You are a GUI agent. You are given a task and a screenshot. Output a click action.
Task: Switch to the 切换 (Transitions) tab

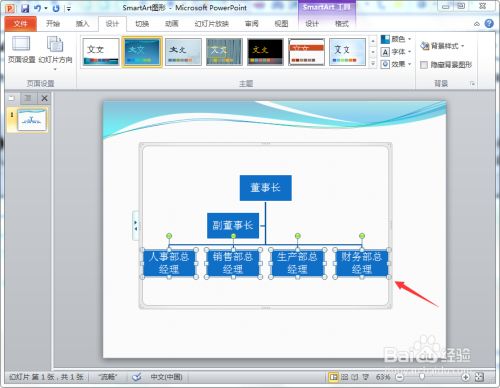coord(142,24)
